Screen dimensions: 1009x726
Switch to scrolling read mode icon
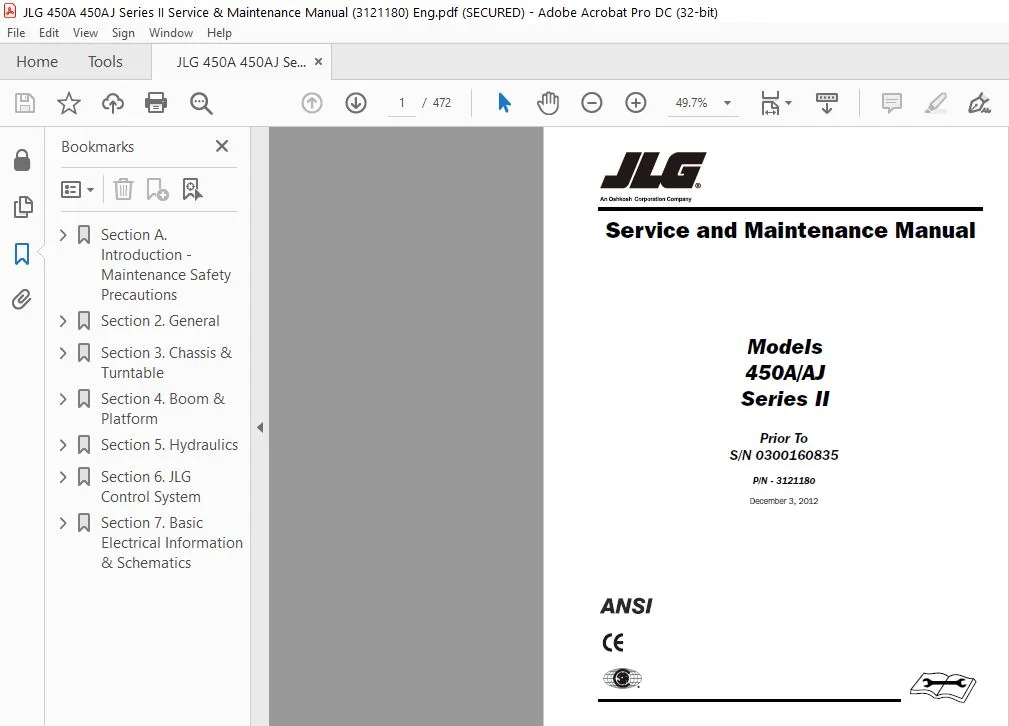827,103
